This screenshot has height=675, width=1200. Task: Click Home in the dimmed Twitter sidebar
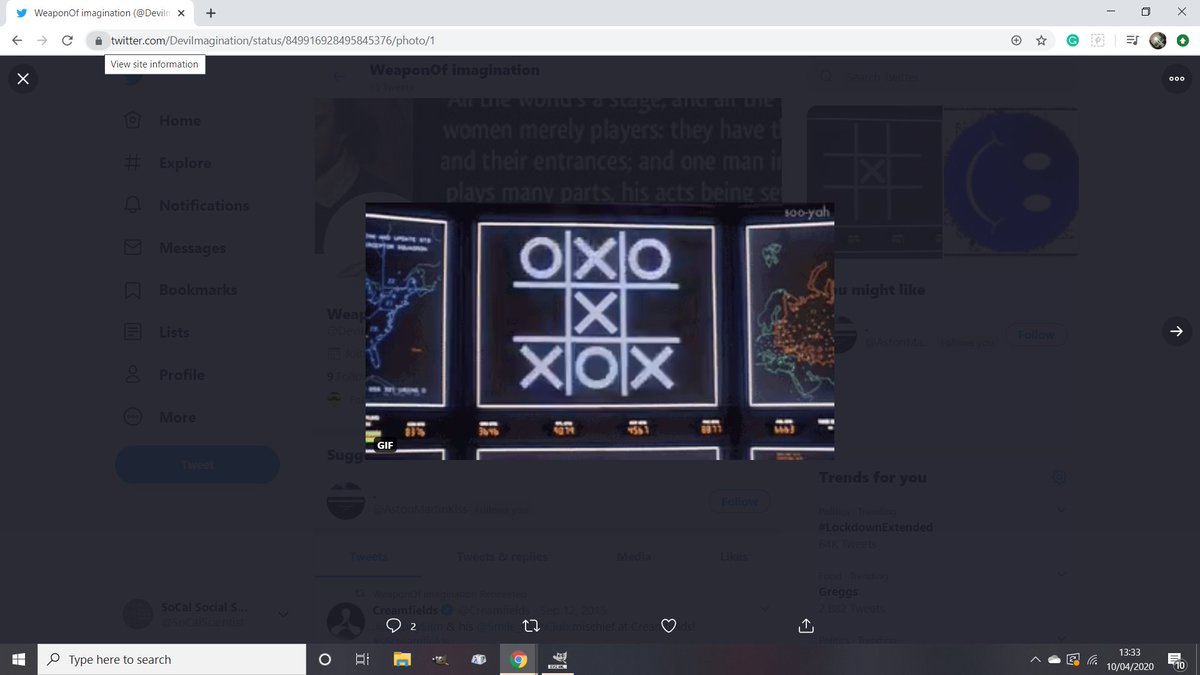[161, 120]
